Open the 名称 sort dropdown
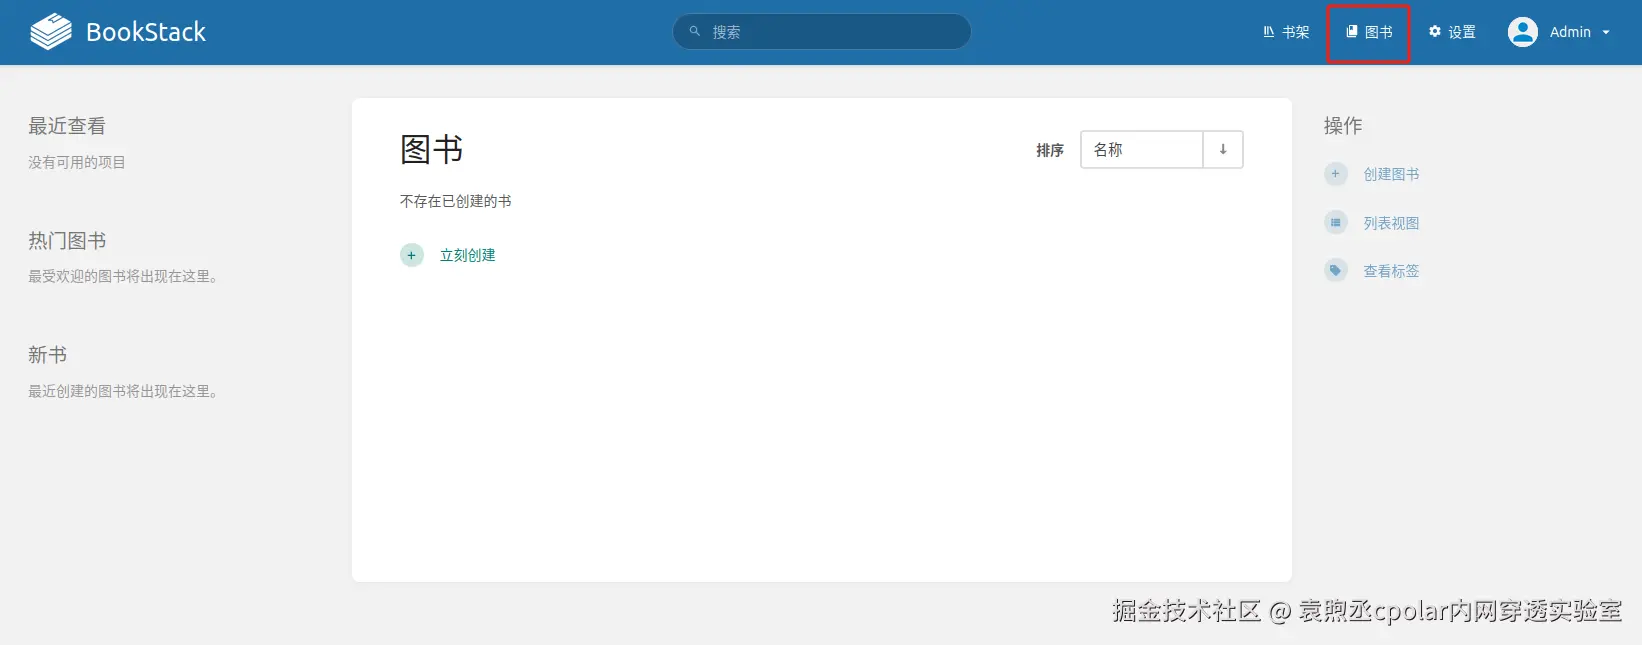The image size is (1642, 645). tap(1141, 150)
